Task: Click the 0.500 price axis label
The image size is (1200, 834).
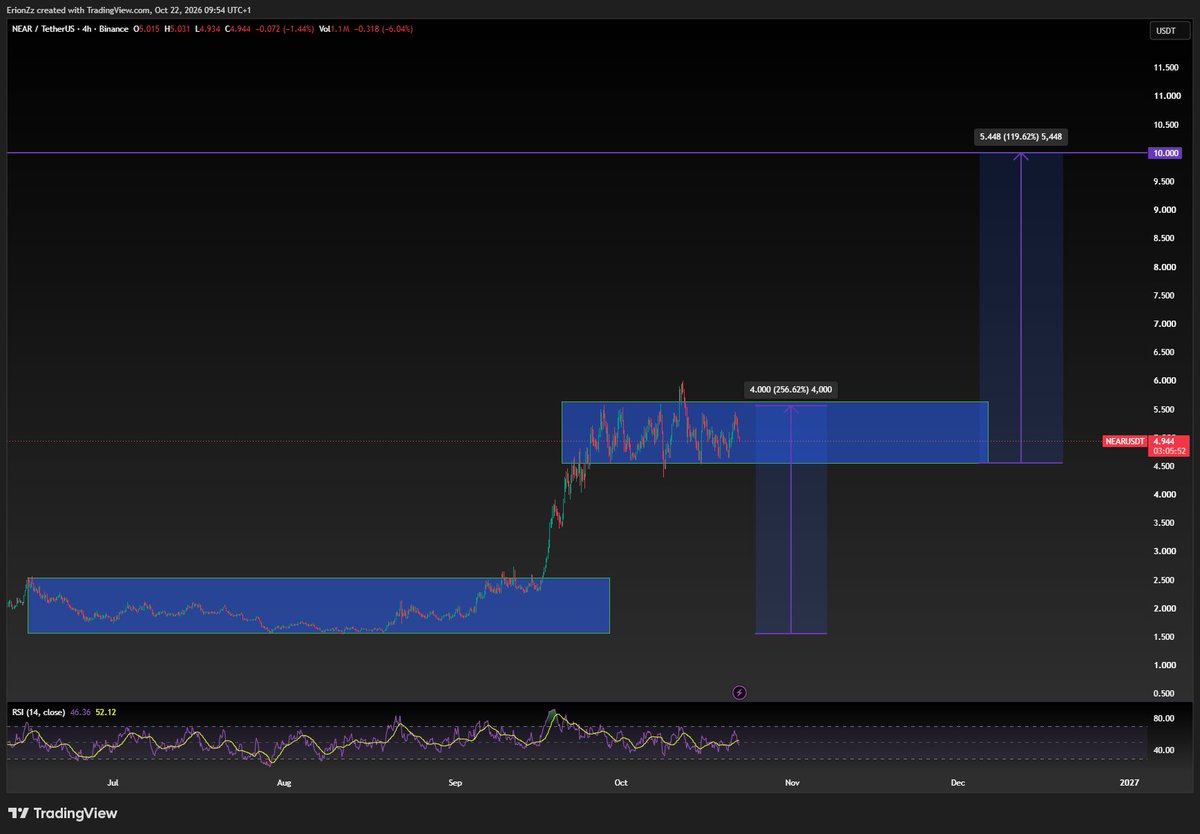Action: (x=1166, y=694)
